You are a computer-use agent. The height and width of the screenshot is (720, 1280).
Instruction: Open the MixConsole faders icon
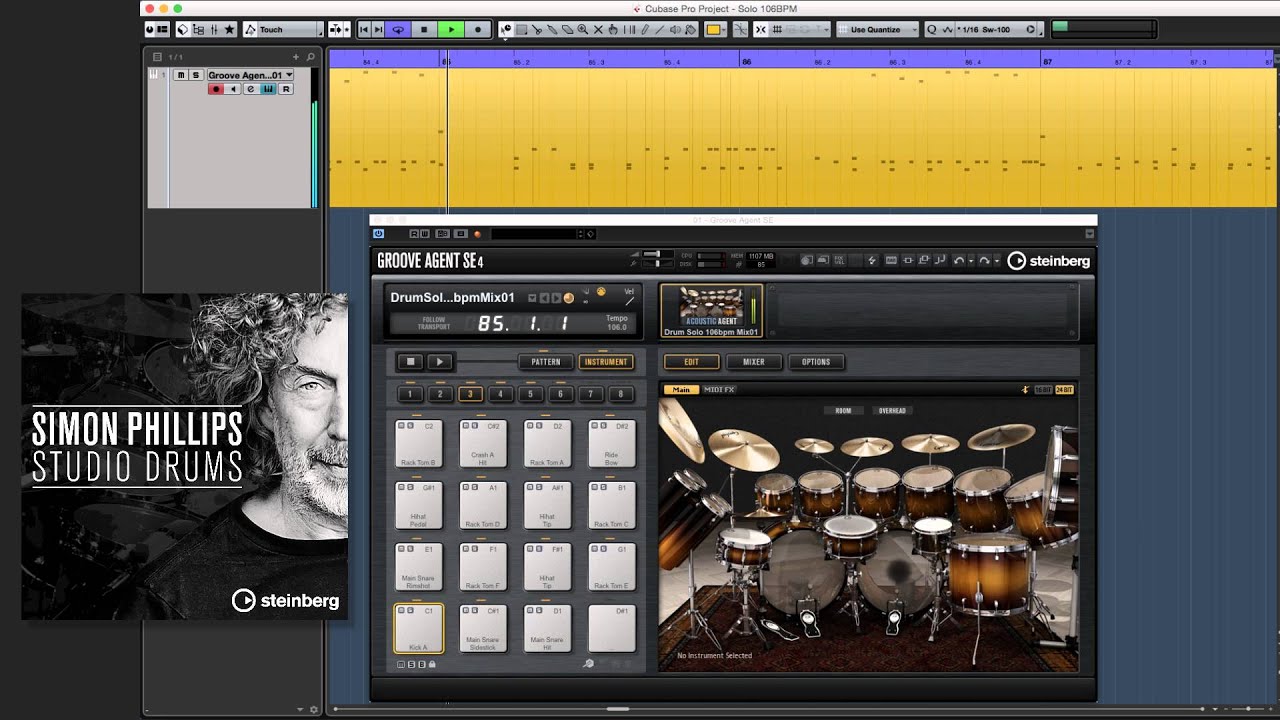214,30
